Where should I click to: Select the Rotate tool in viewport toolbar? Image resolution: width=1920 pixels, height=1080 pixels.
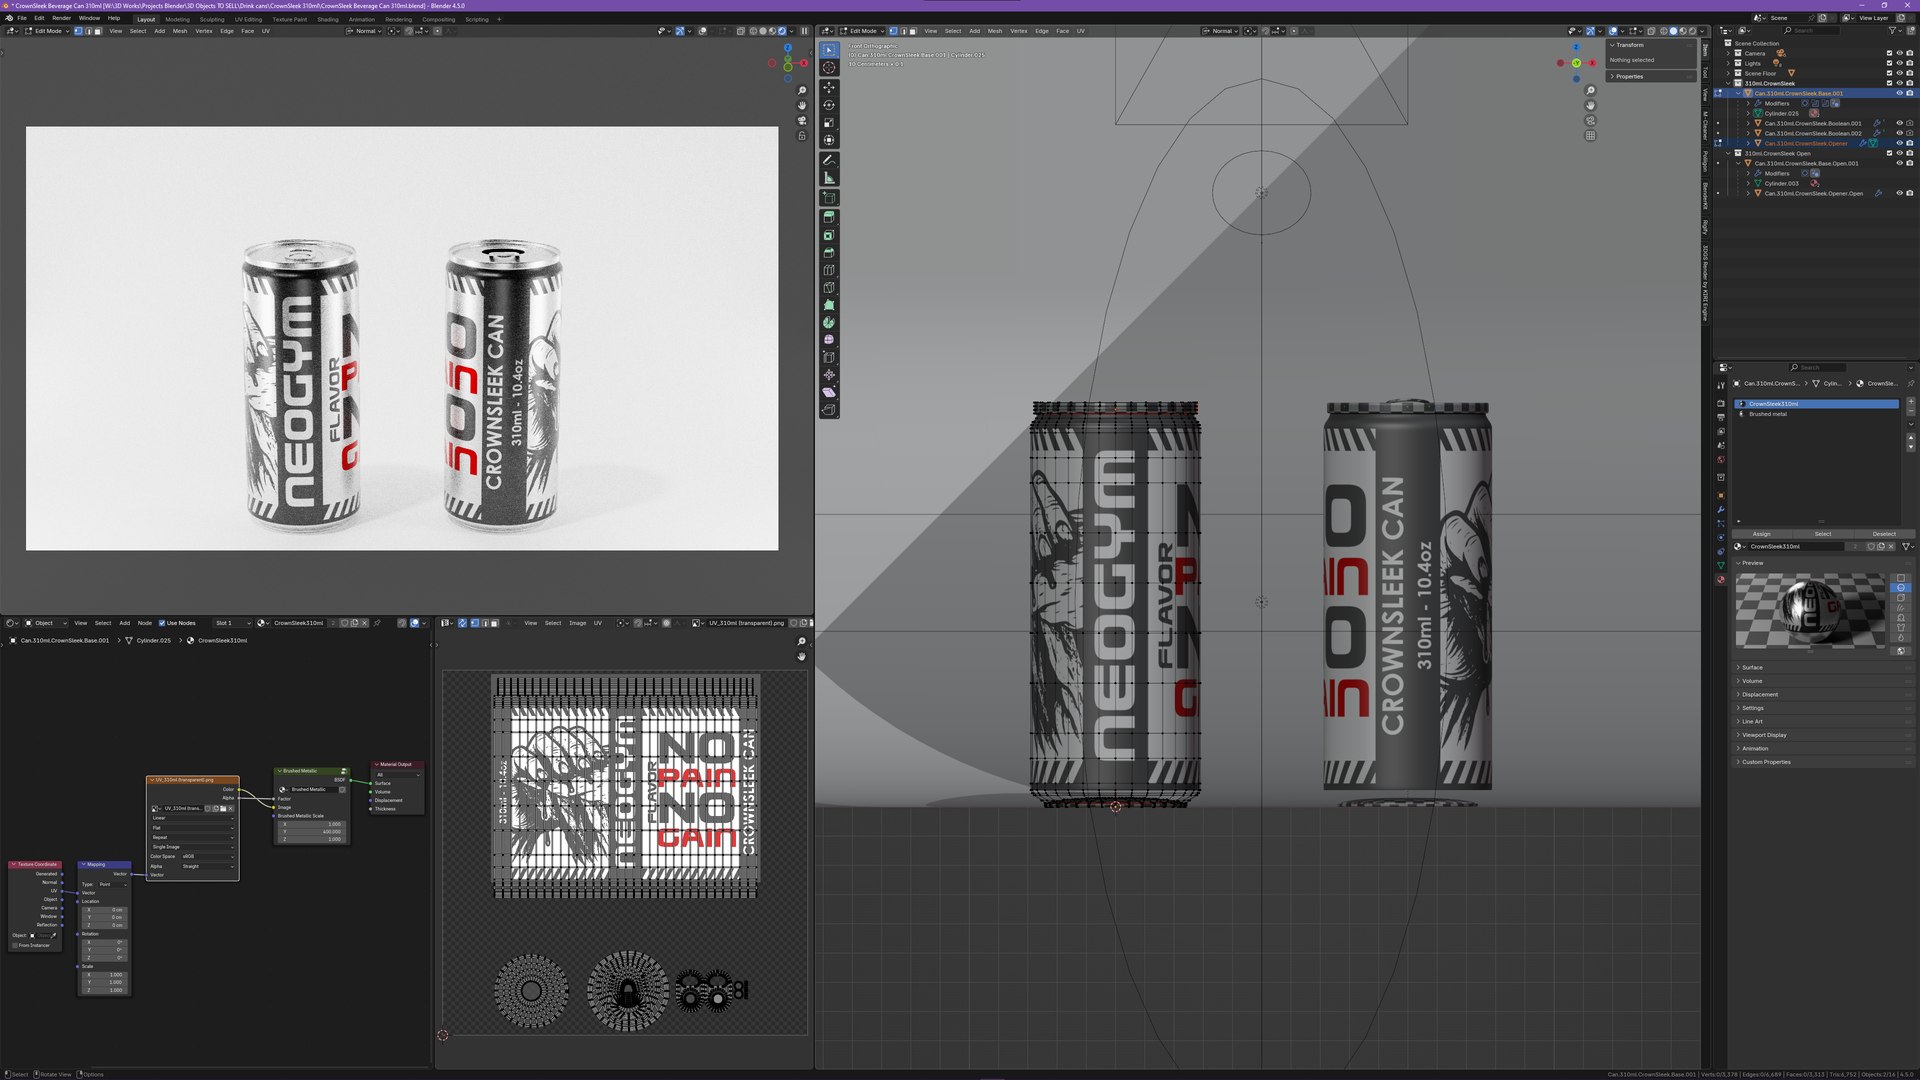pyautogui.click(x=829, y=105)
